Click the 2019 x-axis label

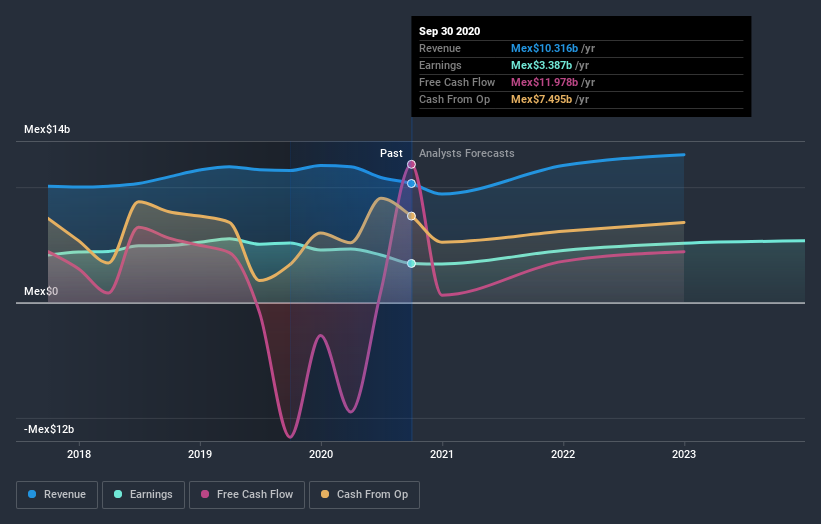[x=200, y=454]
